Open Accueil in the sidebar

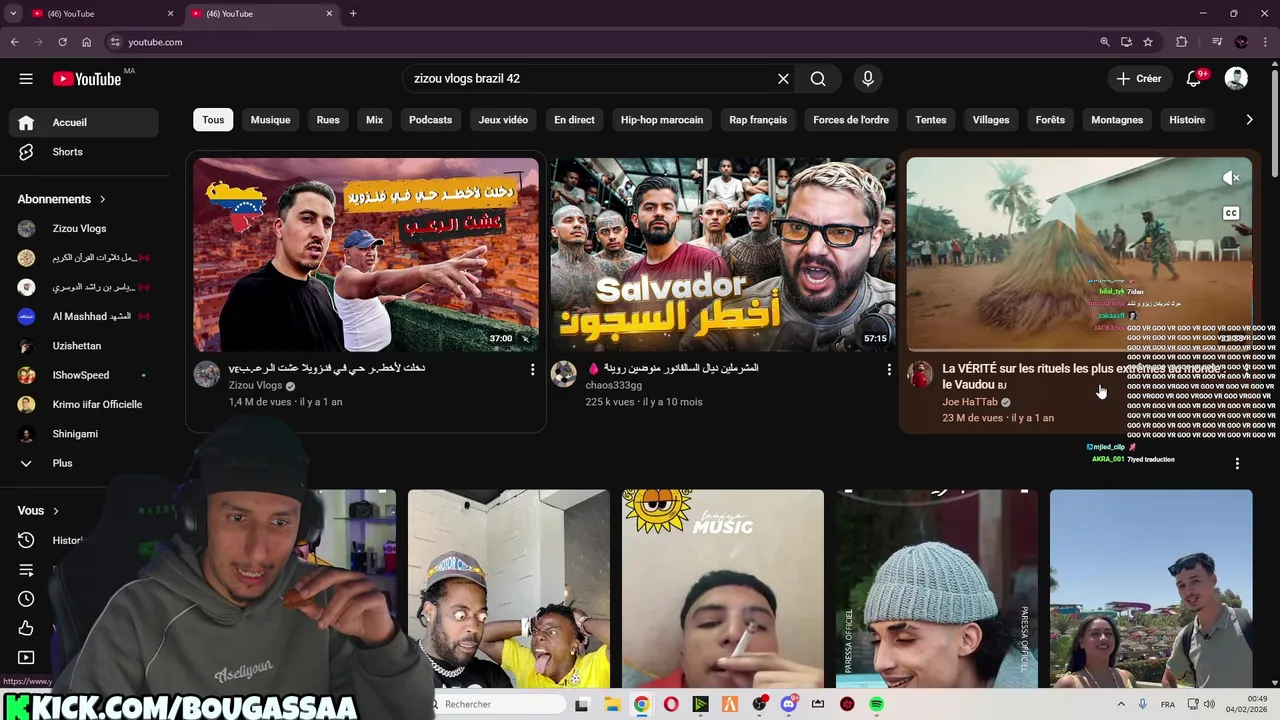[x=83, y=122]
